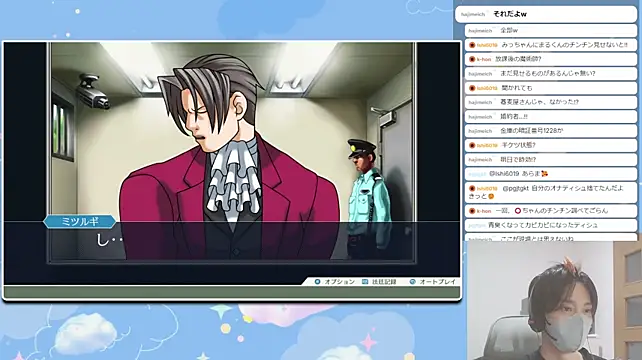The height and width of the screenshot is (360, 642).
Task: Select chat message @ishi6019 あらま
Action: (x=551, y=174)
